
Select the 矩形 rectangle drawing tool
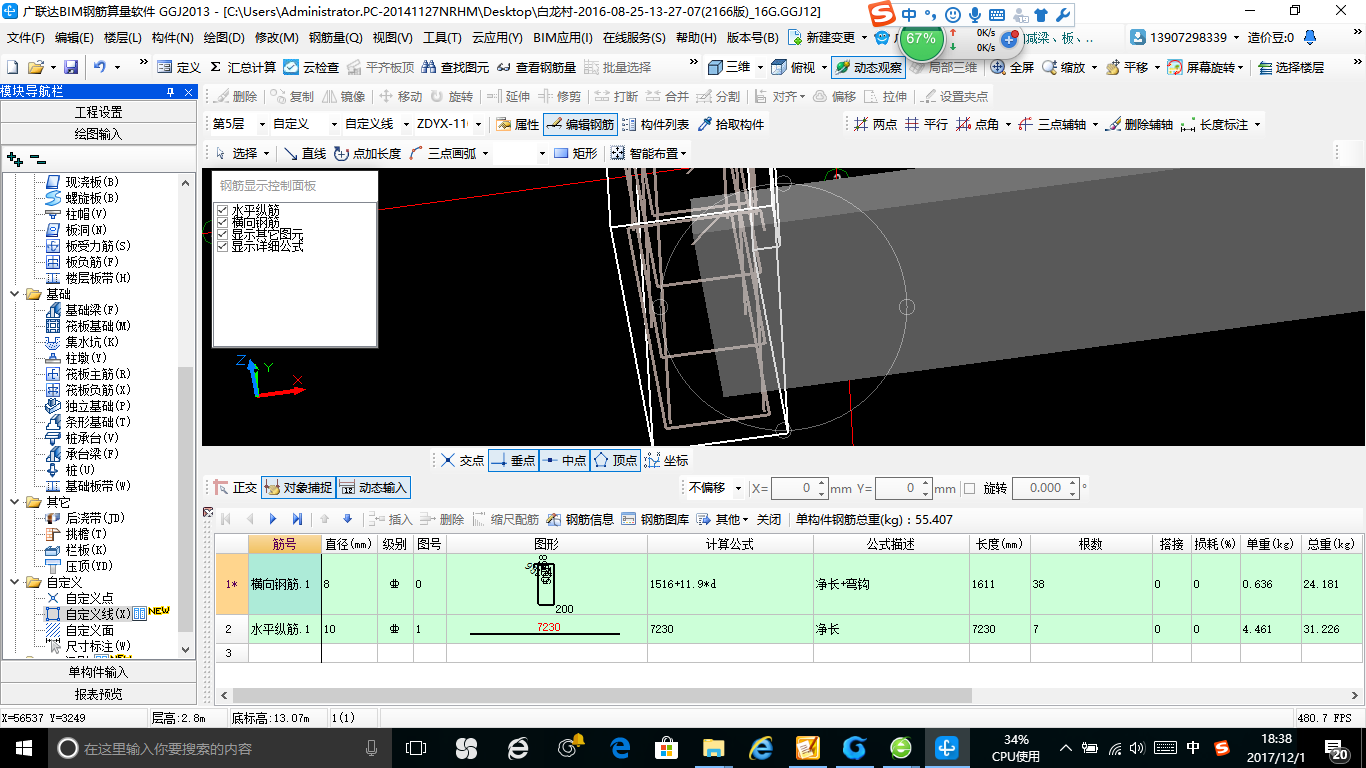pyautogui.click(x=575, y=153)
